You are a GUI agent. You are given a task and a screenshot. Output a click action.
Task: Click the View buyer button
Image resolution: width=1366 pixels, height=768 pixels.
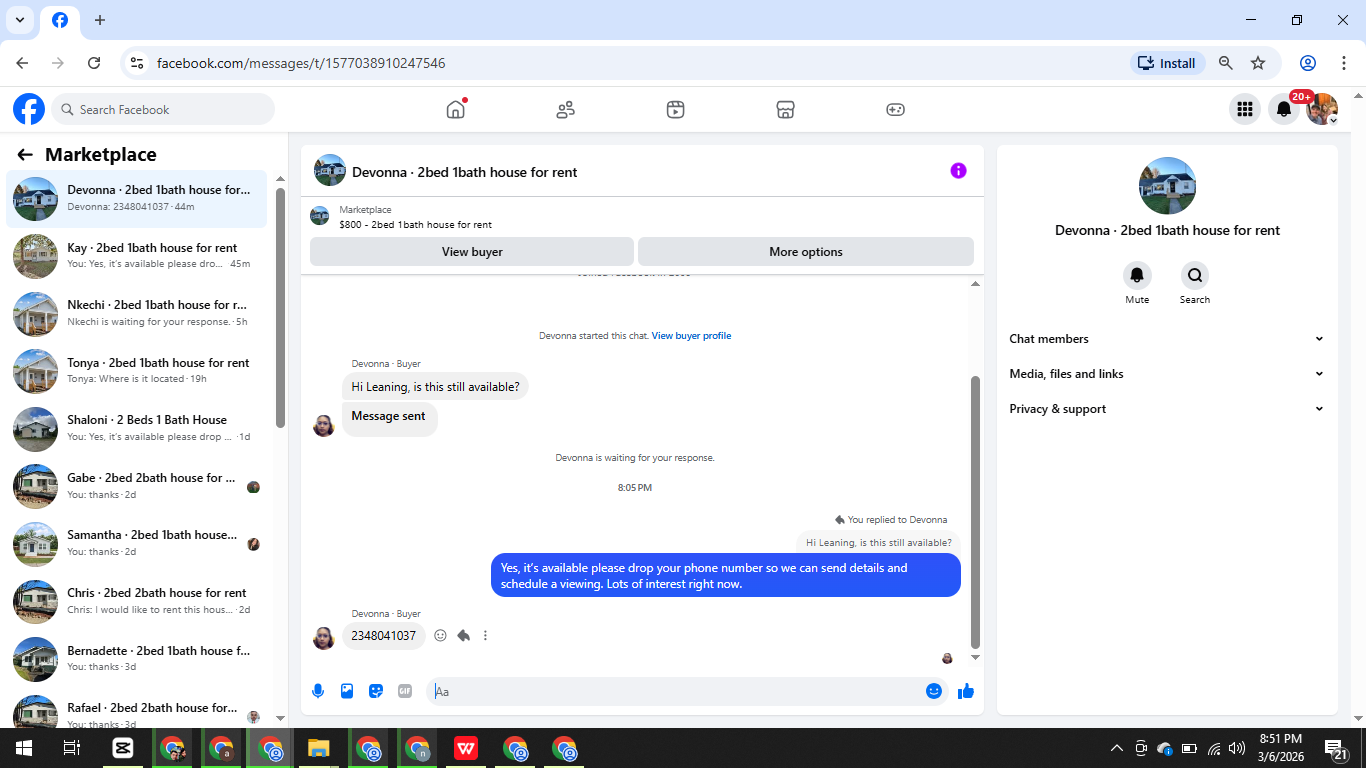pyautogui.click(x=472, y=252)
